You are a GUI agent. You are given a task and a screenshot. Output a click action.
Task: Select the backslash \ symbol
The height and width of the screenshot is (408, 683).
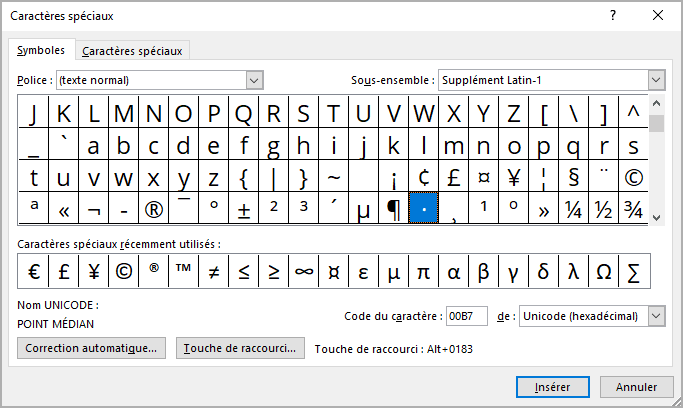[574, 112]
